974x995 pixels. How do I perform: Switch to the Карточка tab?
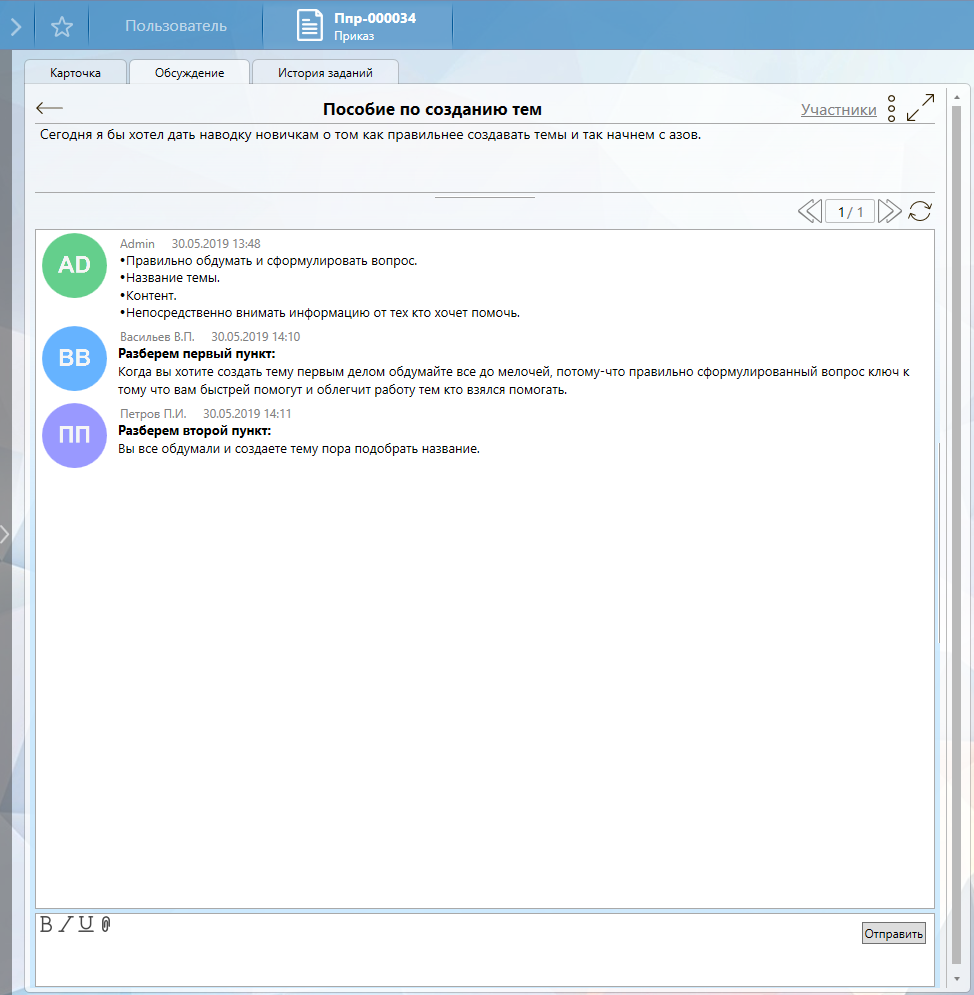(76, 73)
